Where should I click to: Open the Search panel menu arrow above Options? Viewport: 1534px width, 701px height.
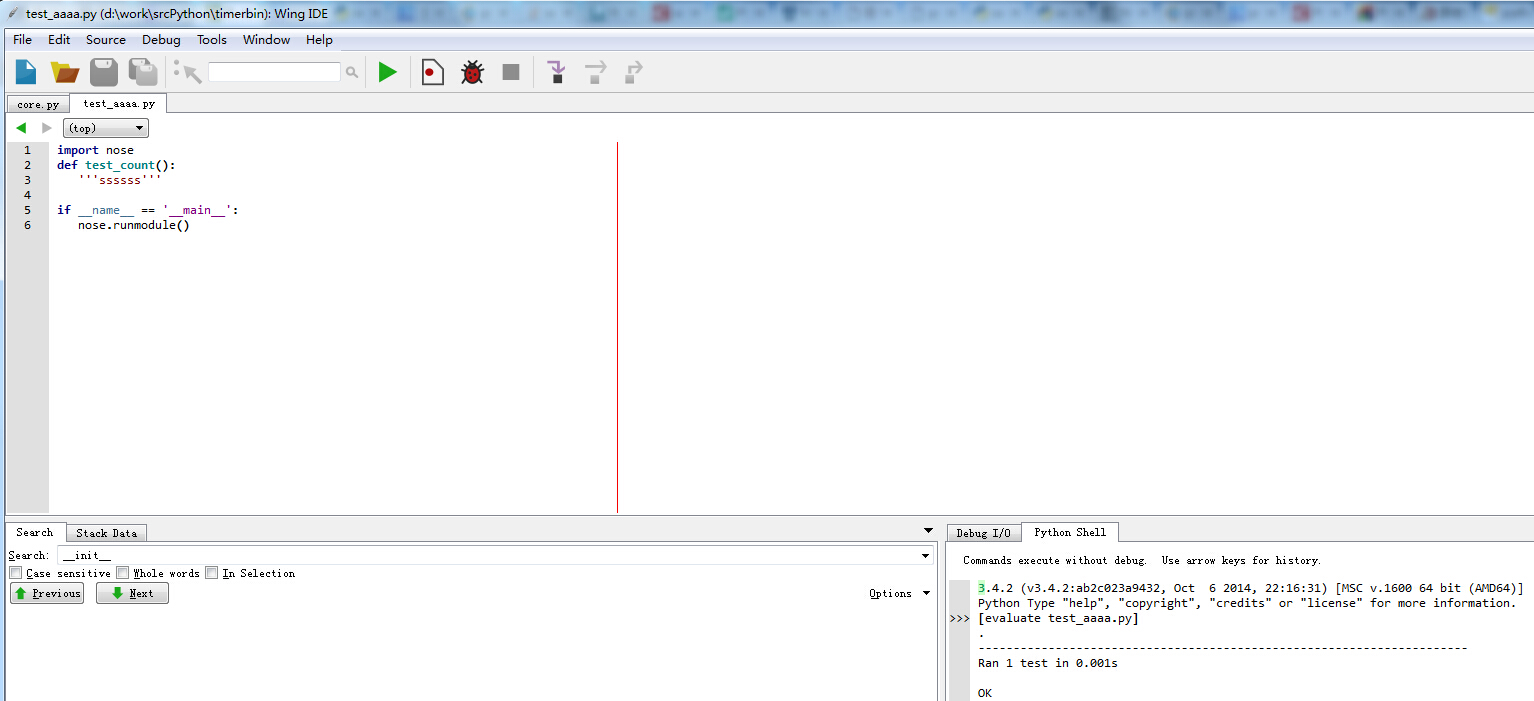point(928,531)
